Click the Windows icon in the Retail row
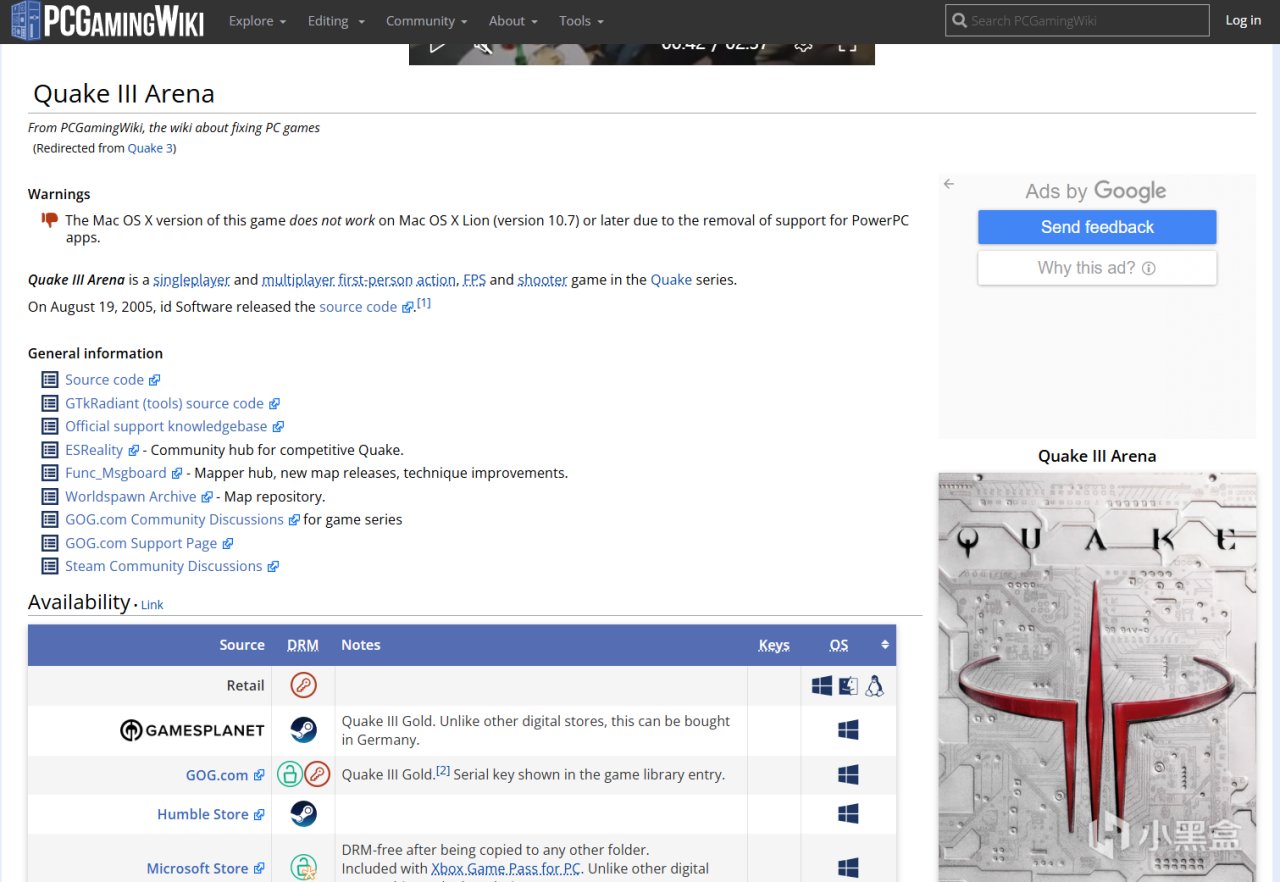Viewport: 1280px width, 882px height. coord(822,686)
